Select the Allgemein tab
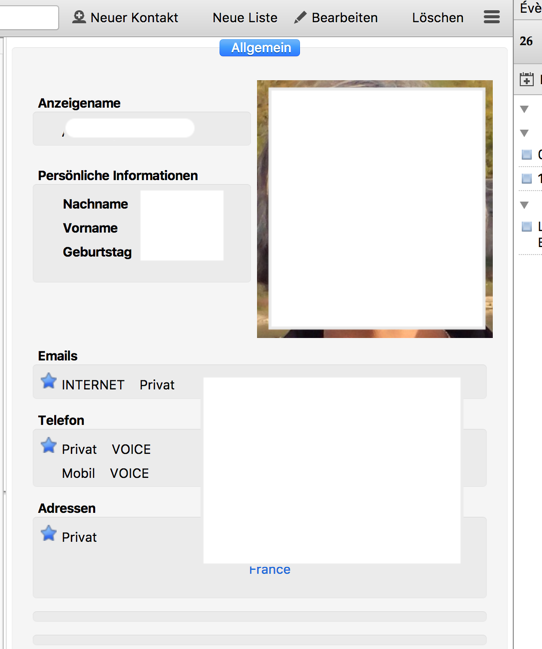542x649 pixels. 260,48
